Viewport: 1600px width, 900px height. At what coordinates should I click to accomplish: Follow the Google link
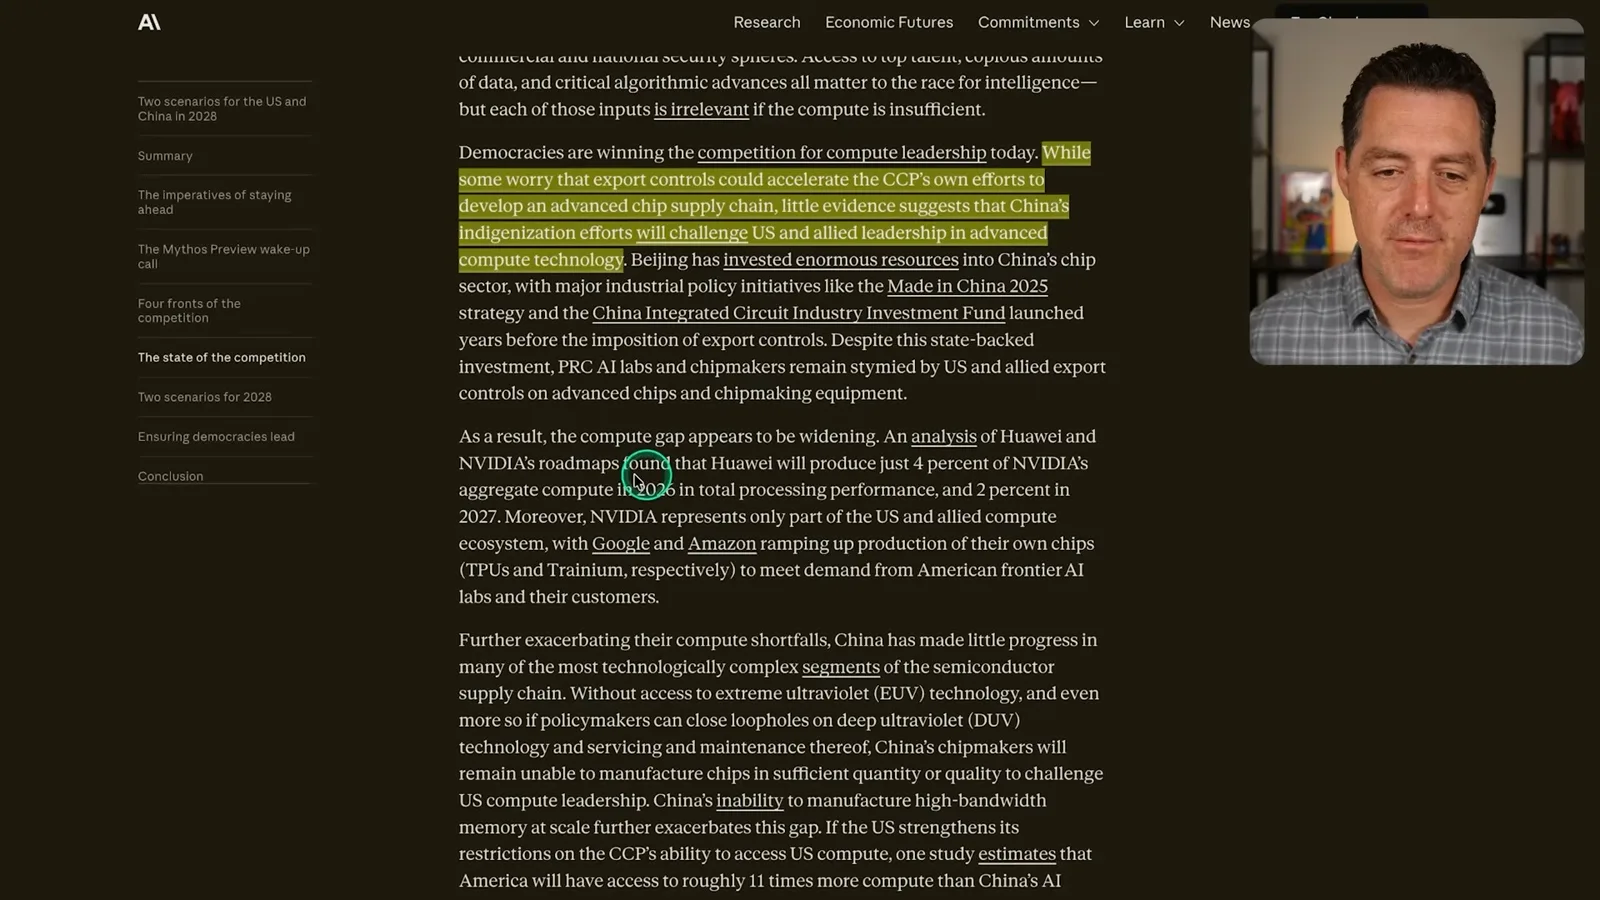(x=621, y=544)
